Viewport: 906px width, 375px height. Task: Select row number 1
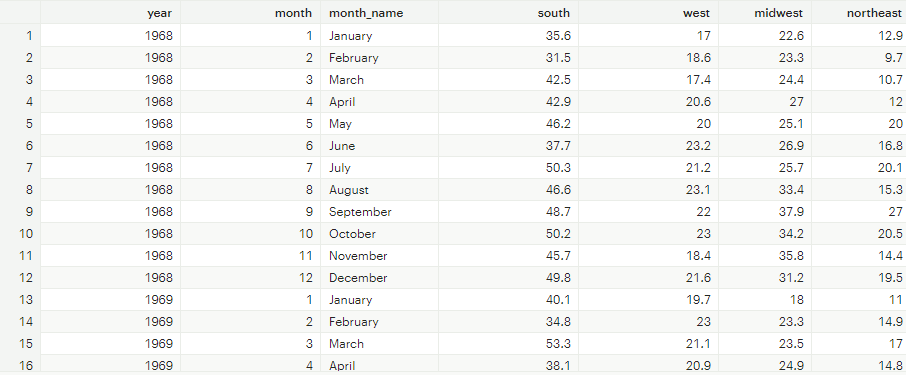[20, 36]
